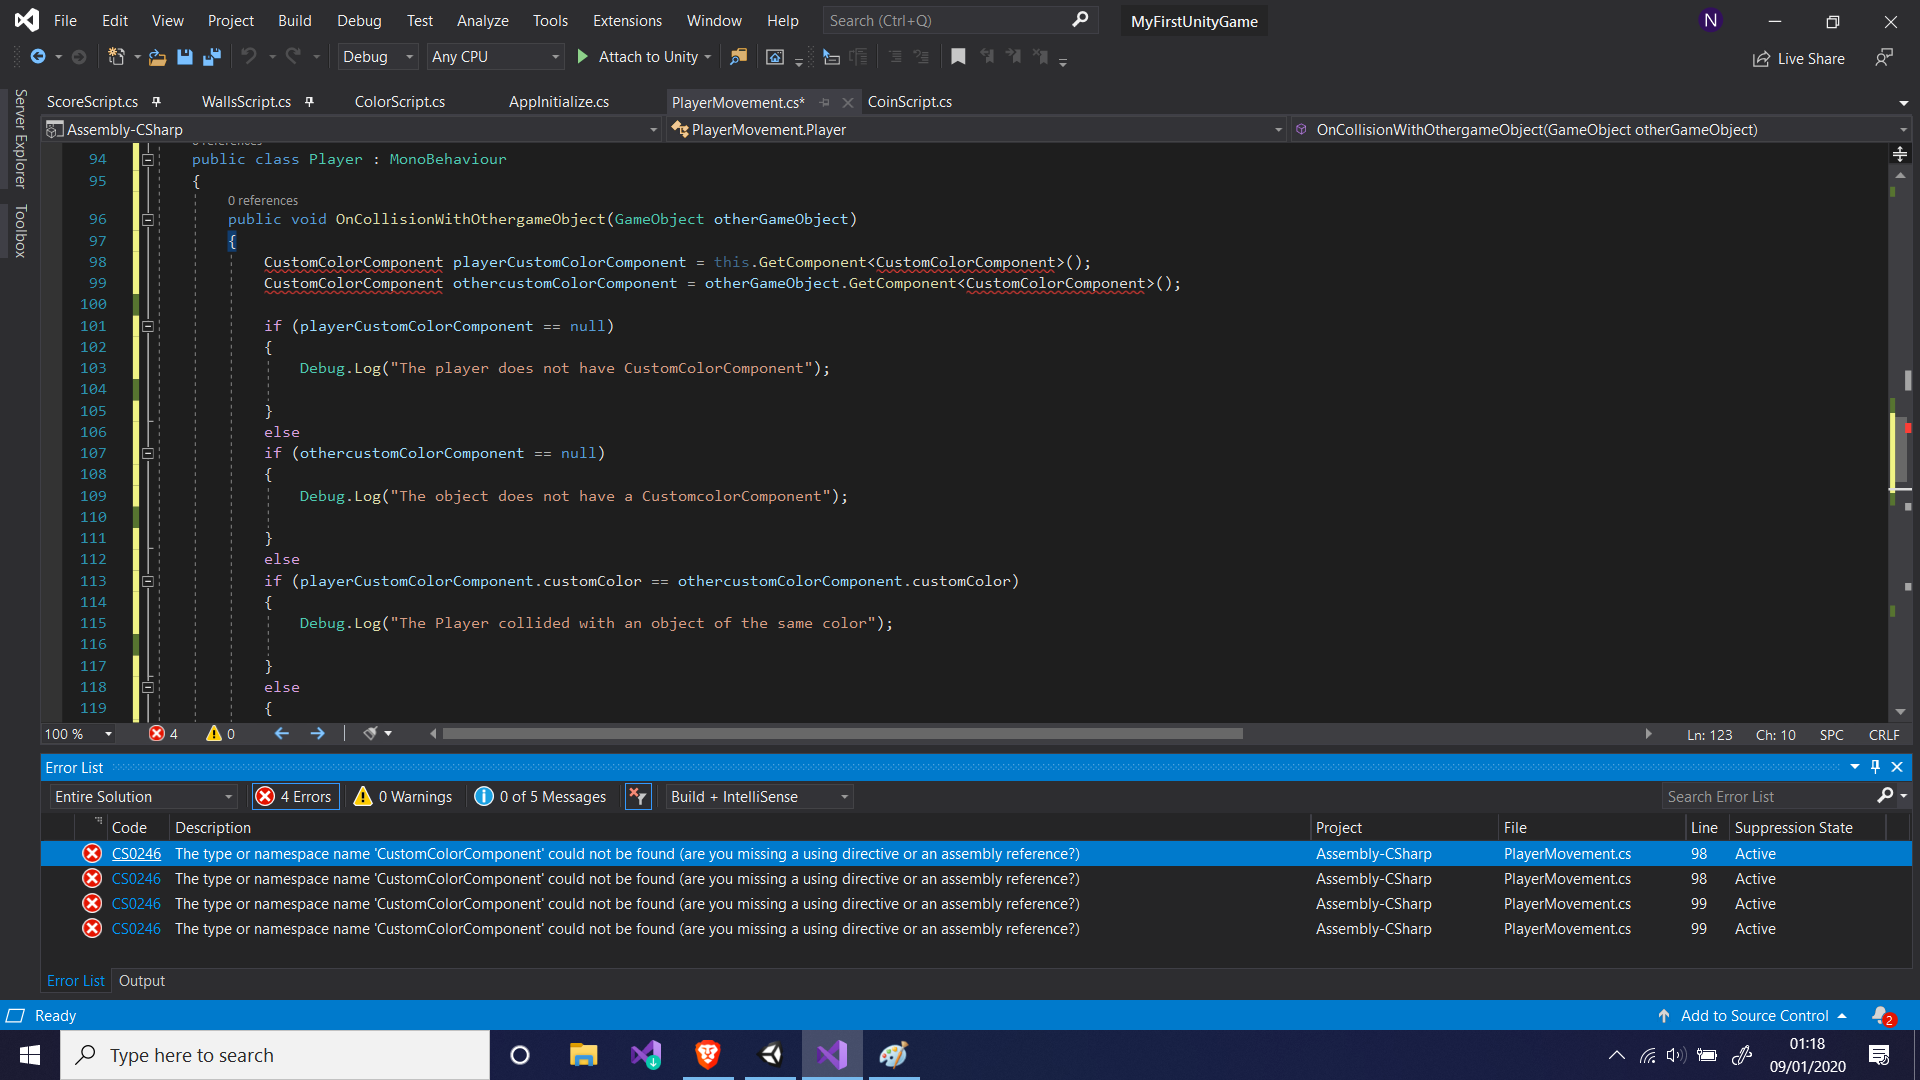1920x1080 pixels.
Task: Open the Debug configuration dropdown
Action: tap(378, 57)
